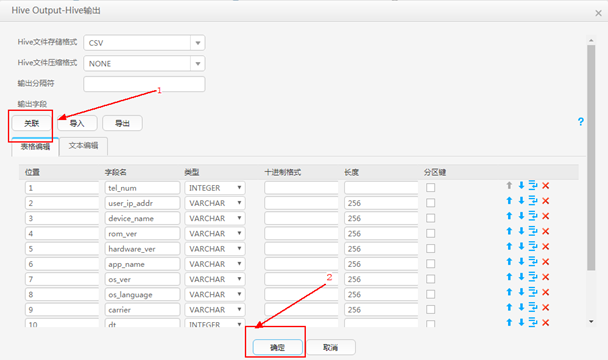608x360 pixels.
Task: Focus decimal format field for device_name
Action: [x=301, y=218]
